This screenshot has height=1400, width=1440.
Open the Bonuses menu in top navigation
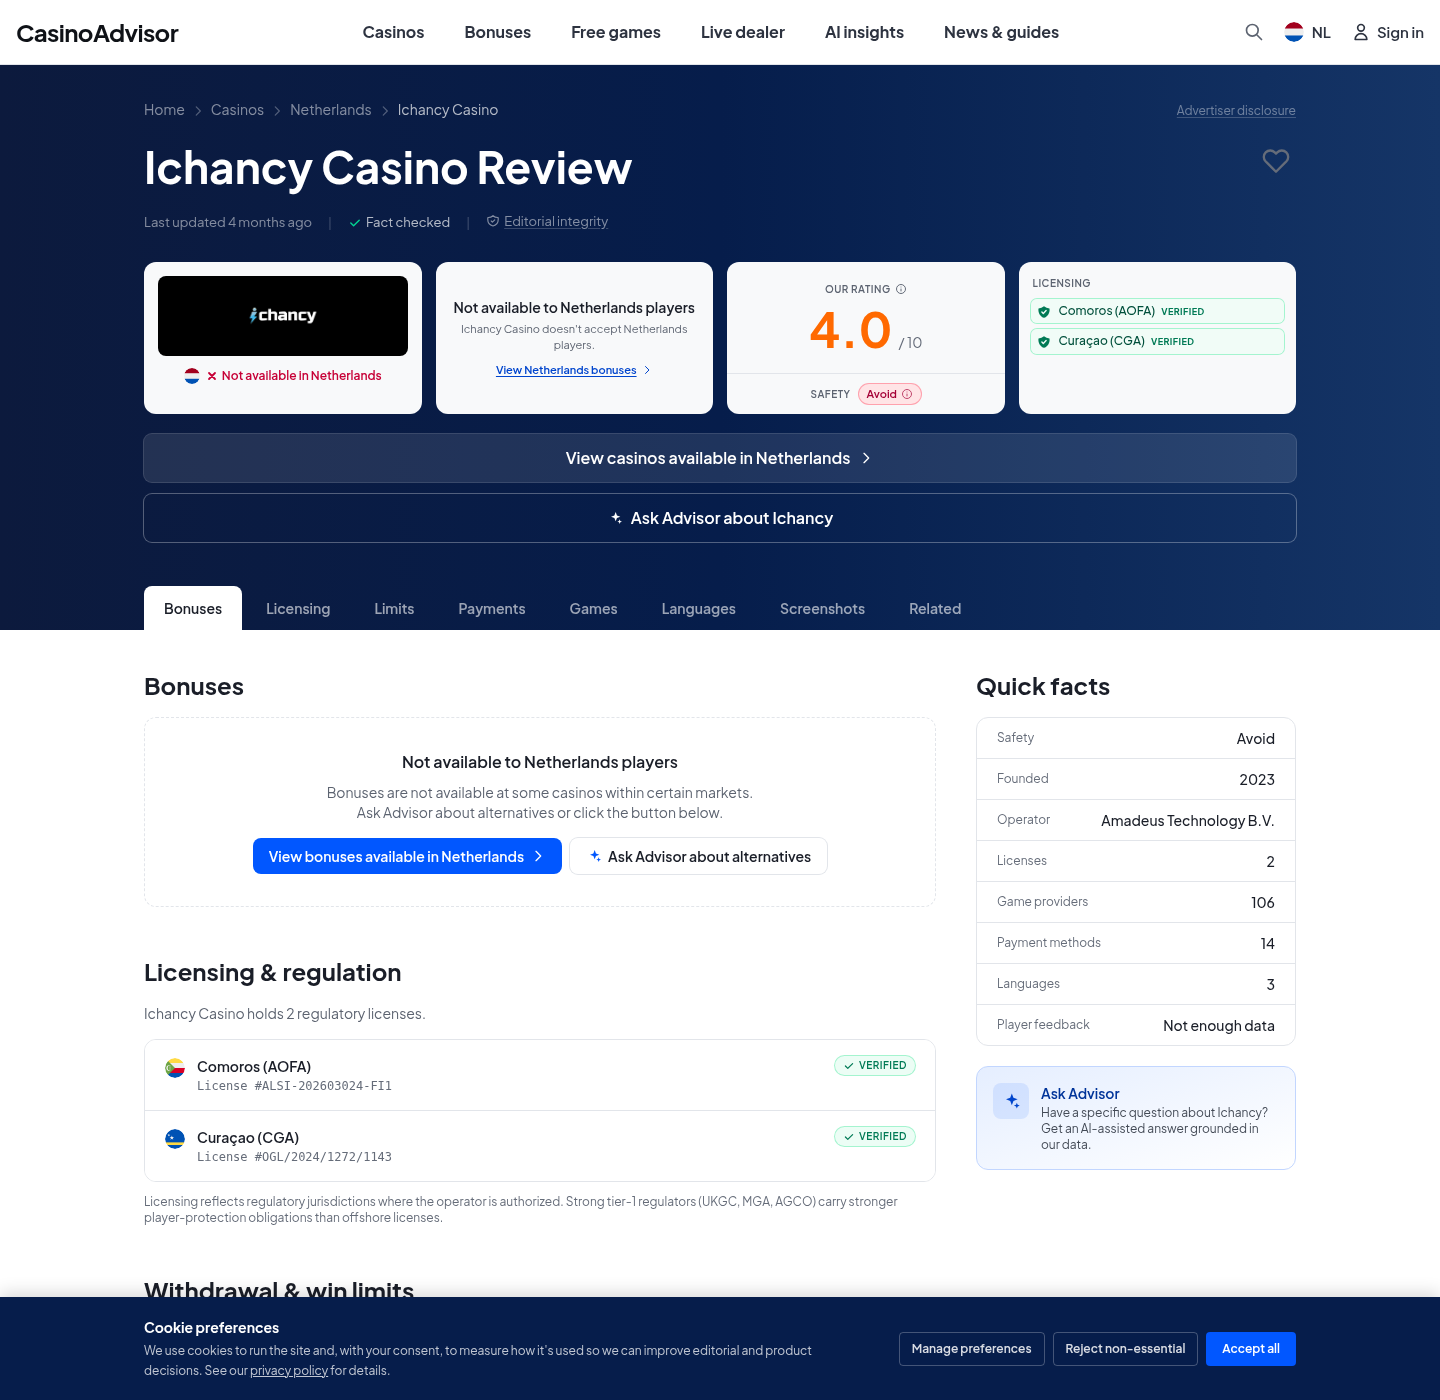click(497, 32)
